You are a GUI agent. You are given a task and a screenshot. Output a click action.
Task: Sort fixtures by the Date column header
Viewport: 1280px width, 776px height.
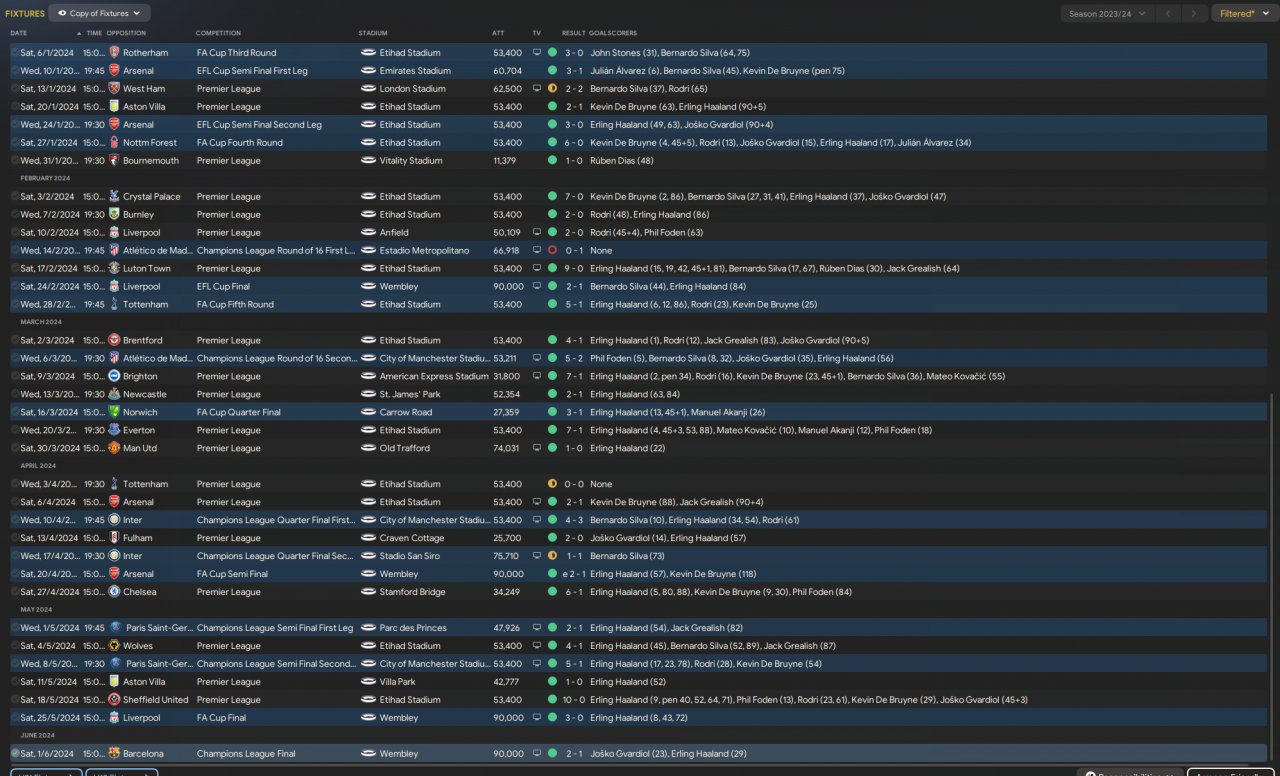19,33
